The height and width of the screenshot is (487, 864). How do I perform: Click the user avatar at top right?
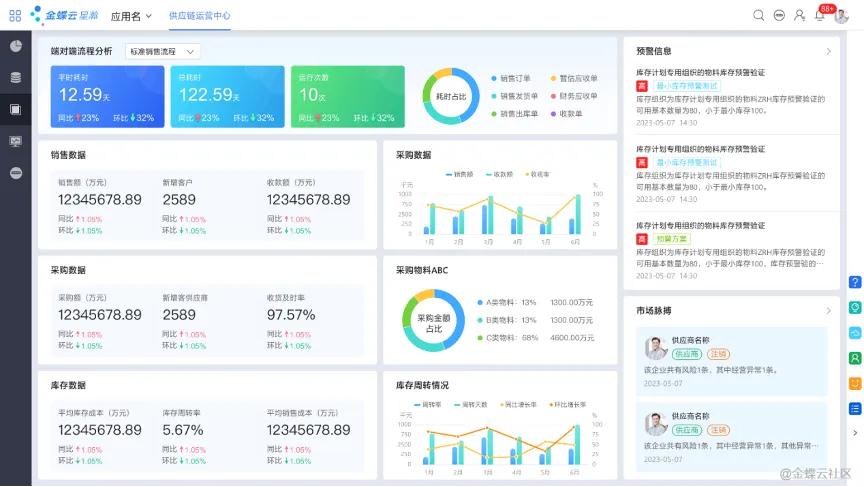pos(842,16)
